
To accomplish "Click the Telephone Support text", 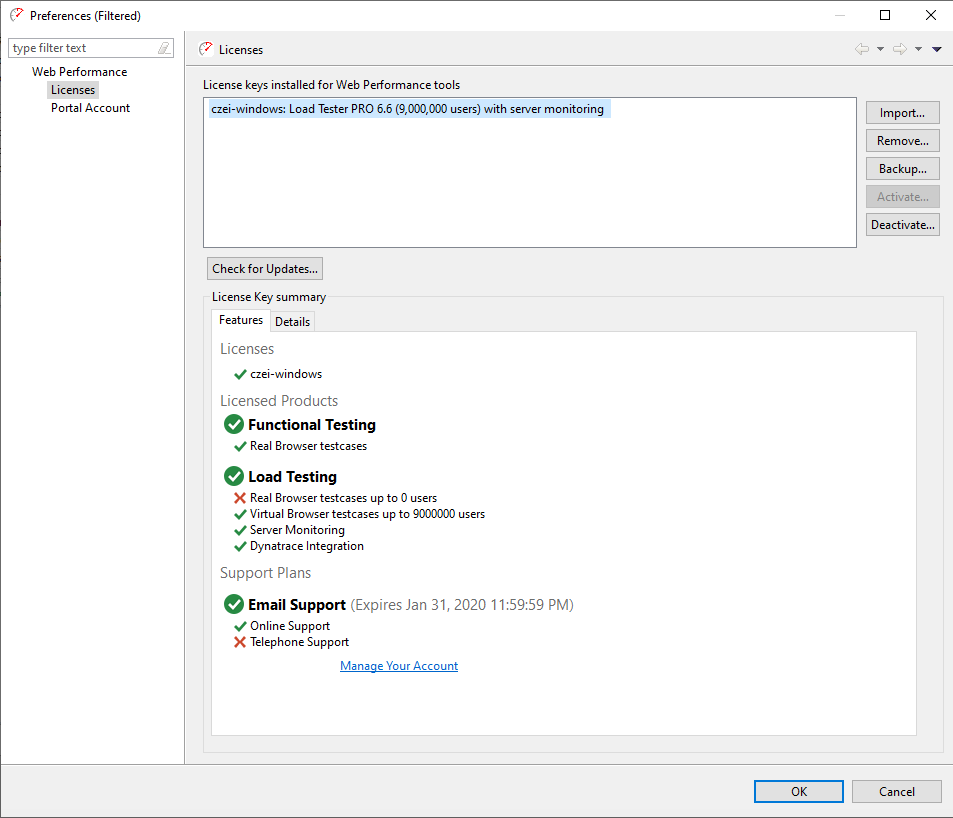I will pyautogui.click(x=300, y=642).
